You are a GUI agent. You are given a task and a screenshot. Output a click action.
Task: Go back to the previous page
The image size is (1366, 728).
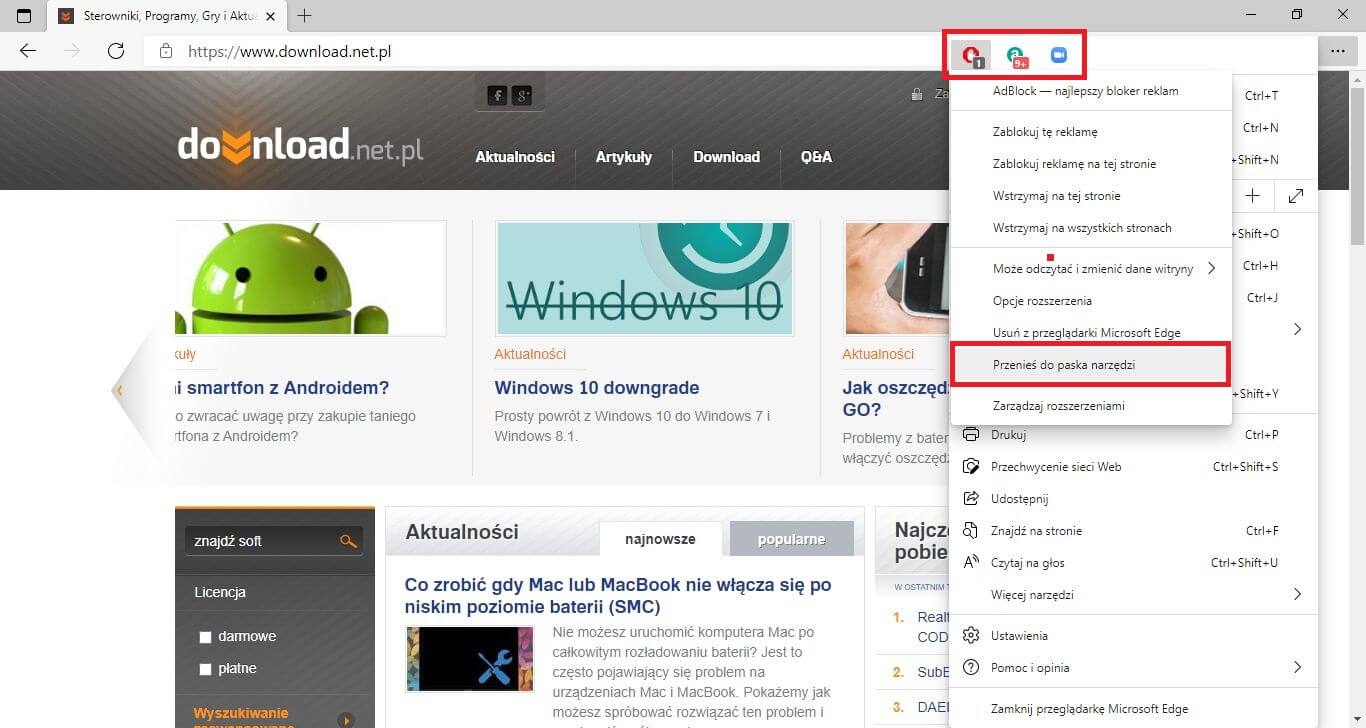28,51
